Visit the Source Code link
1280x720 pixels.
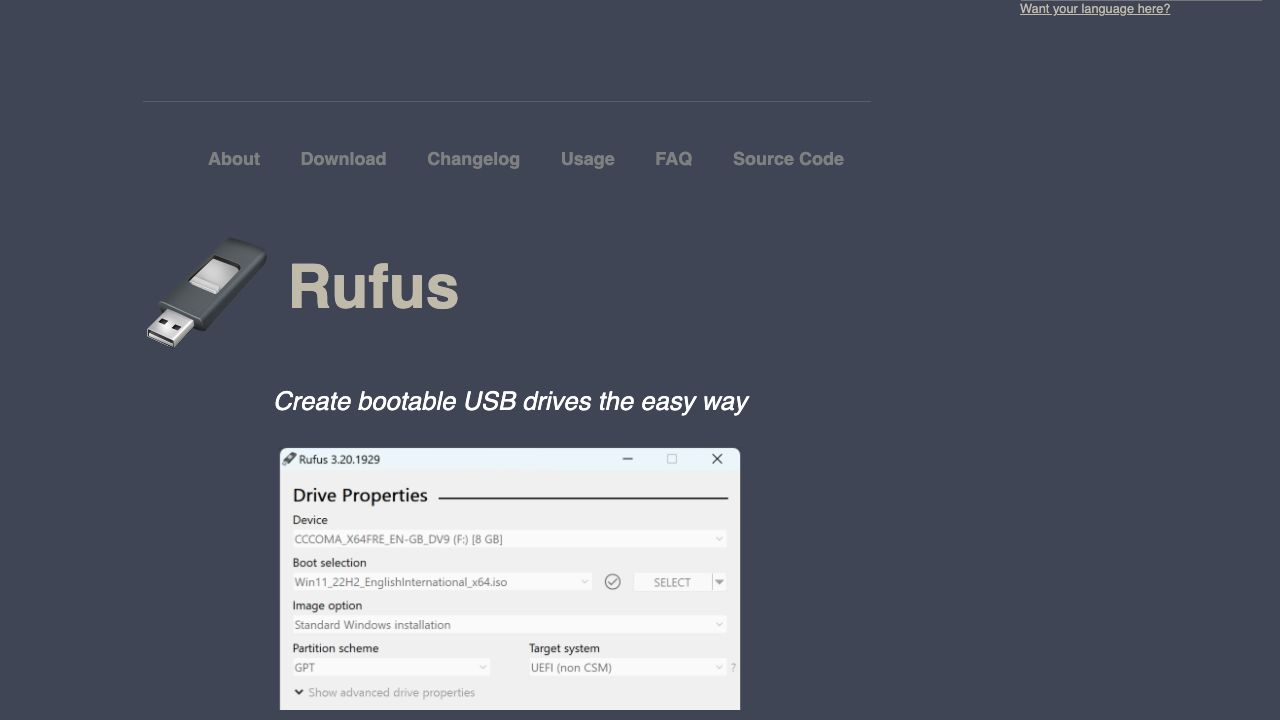788,159
